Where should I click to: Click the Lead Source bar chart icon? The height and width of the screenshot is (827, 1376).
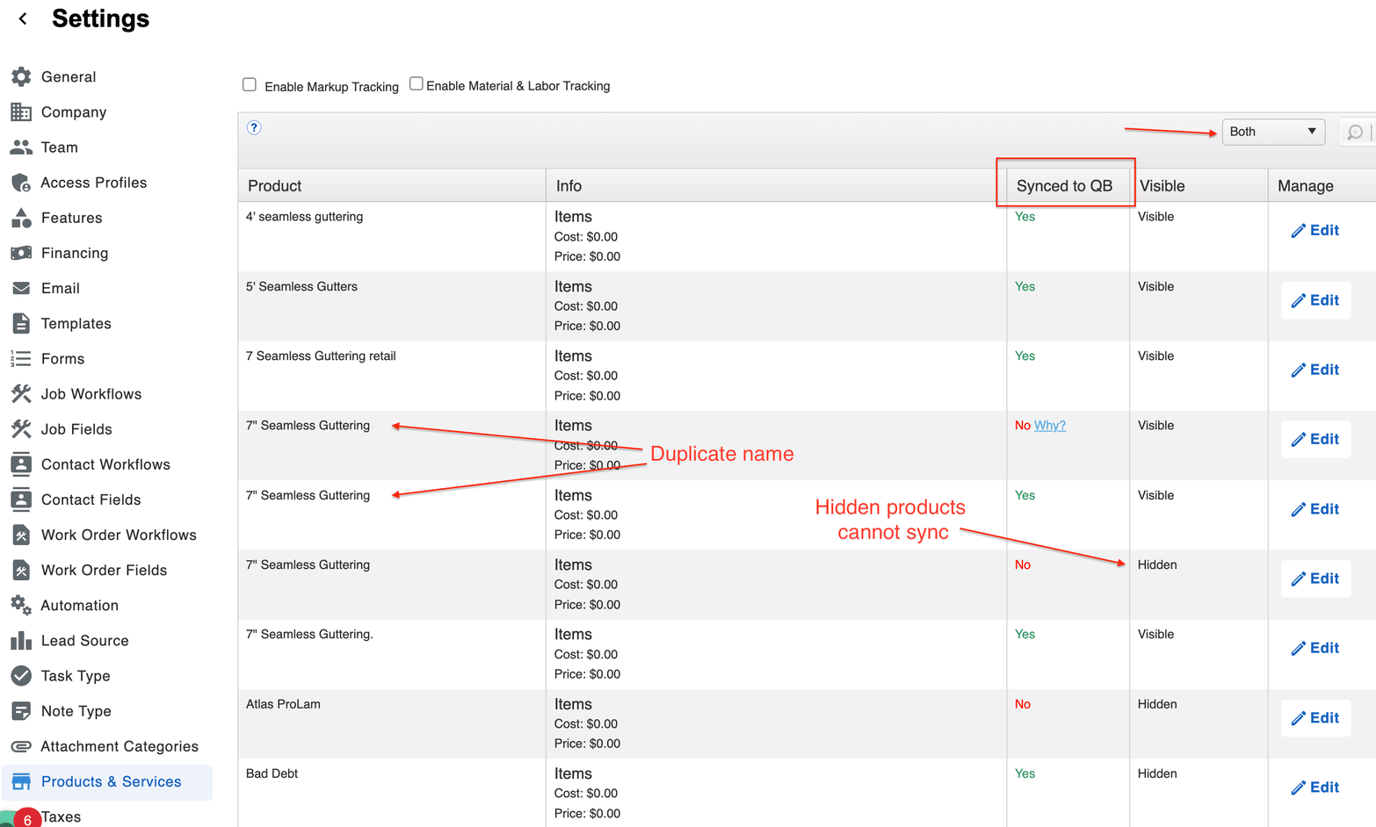click(x=21, y=641)
